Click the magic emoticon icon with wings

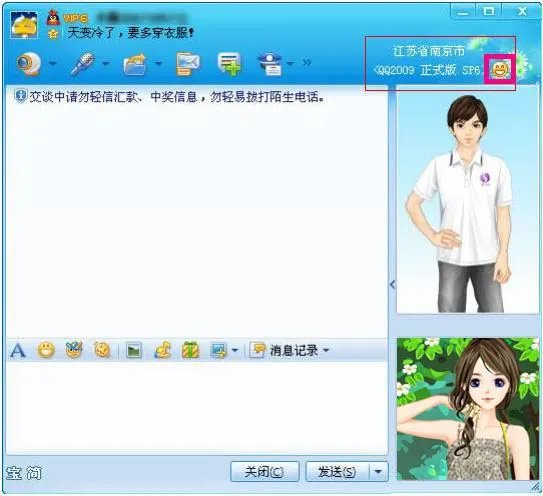coord(74,350)
